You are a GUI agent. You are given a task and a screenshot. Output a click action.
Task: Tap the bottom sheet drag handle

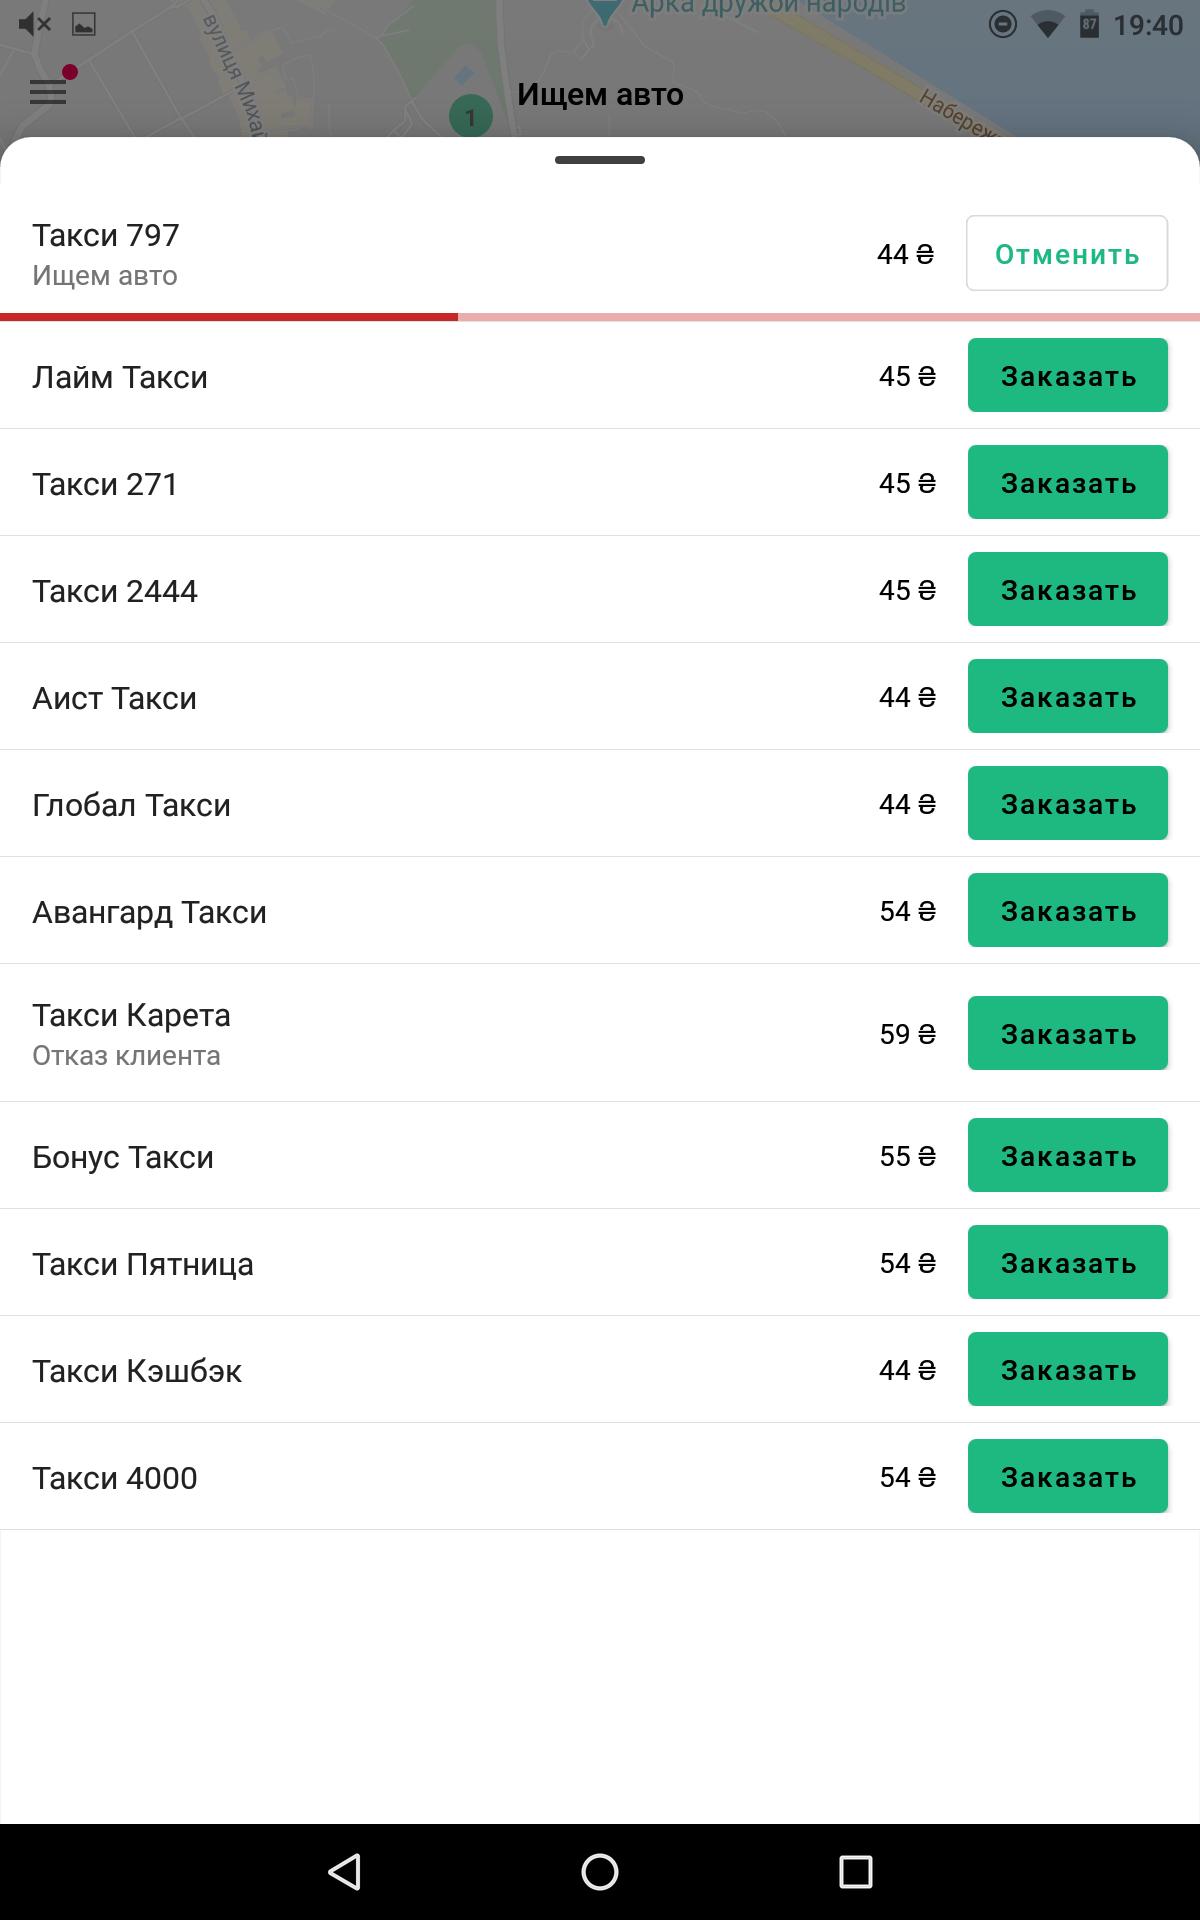(600, 160)
